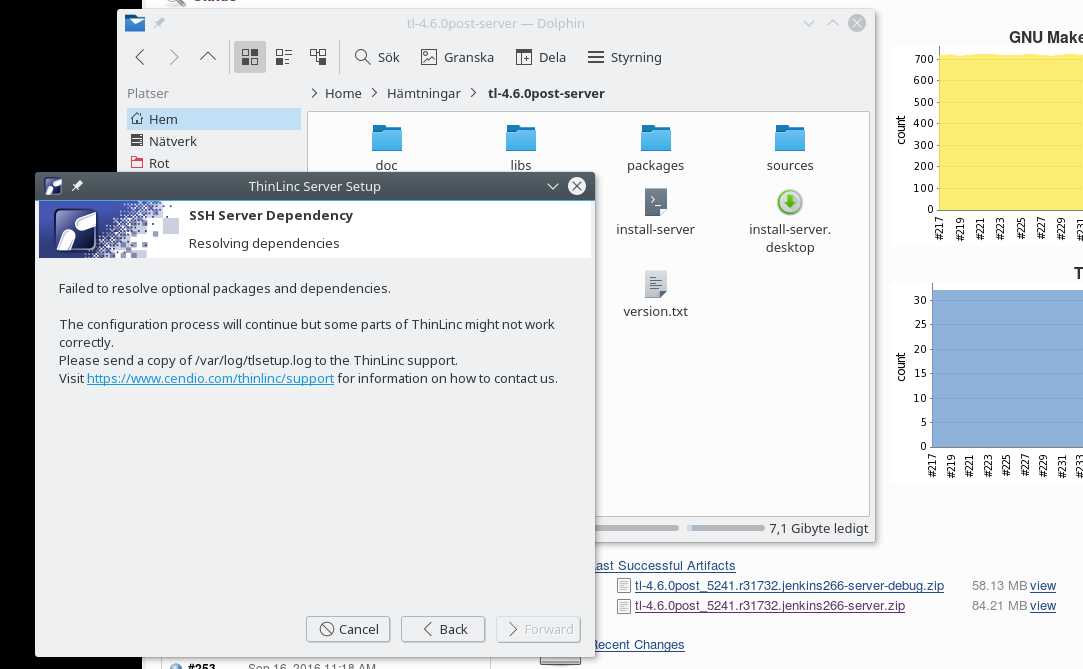The image size is (1083, 669).
Task: Click the Dolphin application icon in titlebar
Action: tap(135, 23)
